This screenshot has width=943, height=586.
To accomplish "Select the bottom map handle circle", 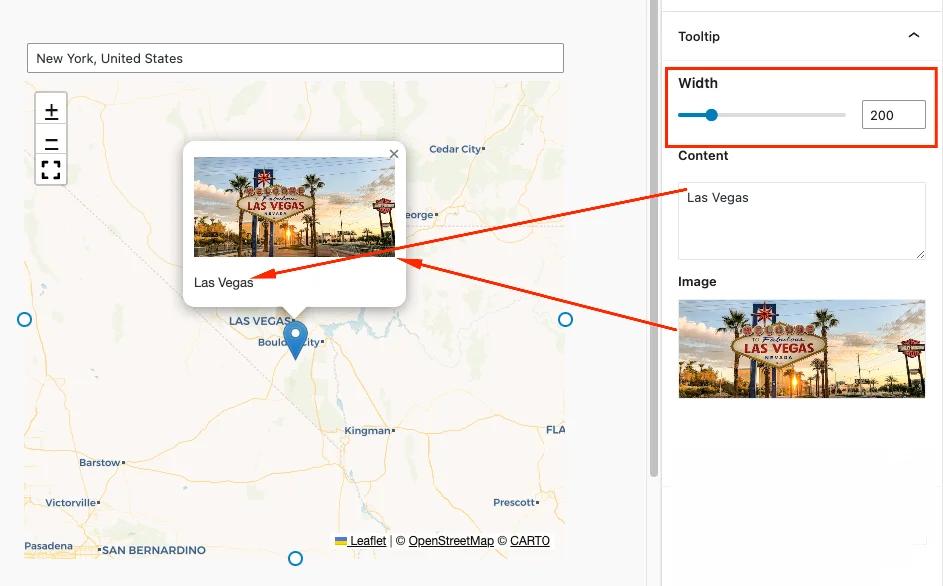I will tap(295, 558).
